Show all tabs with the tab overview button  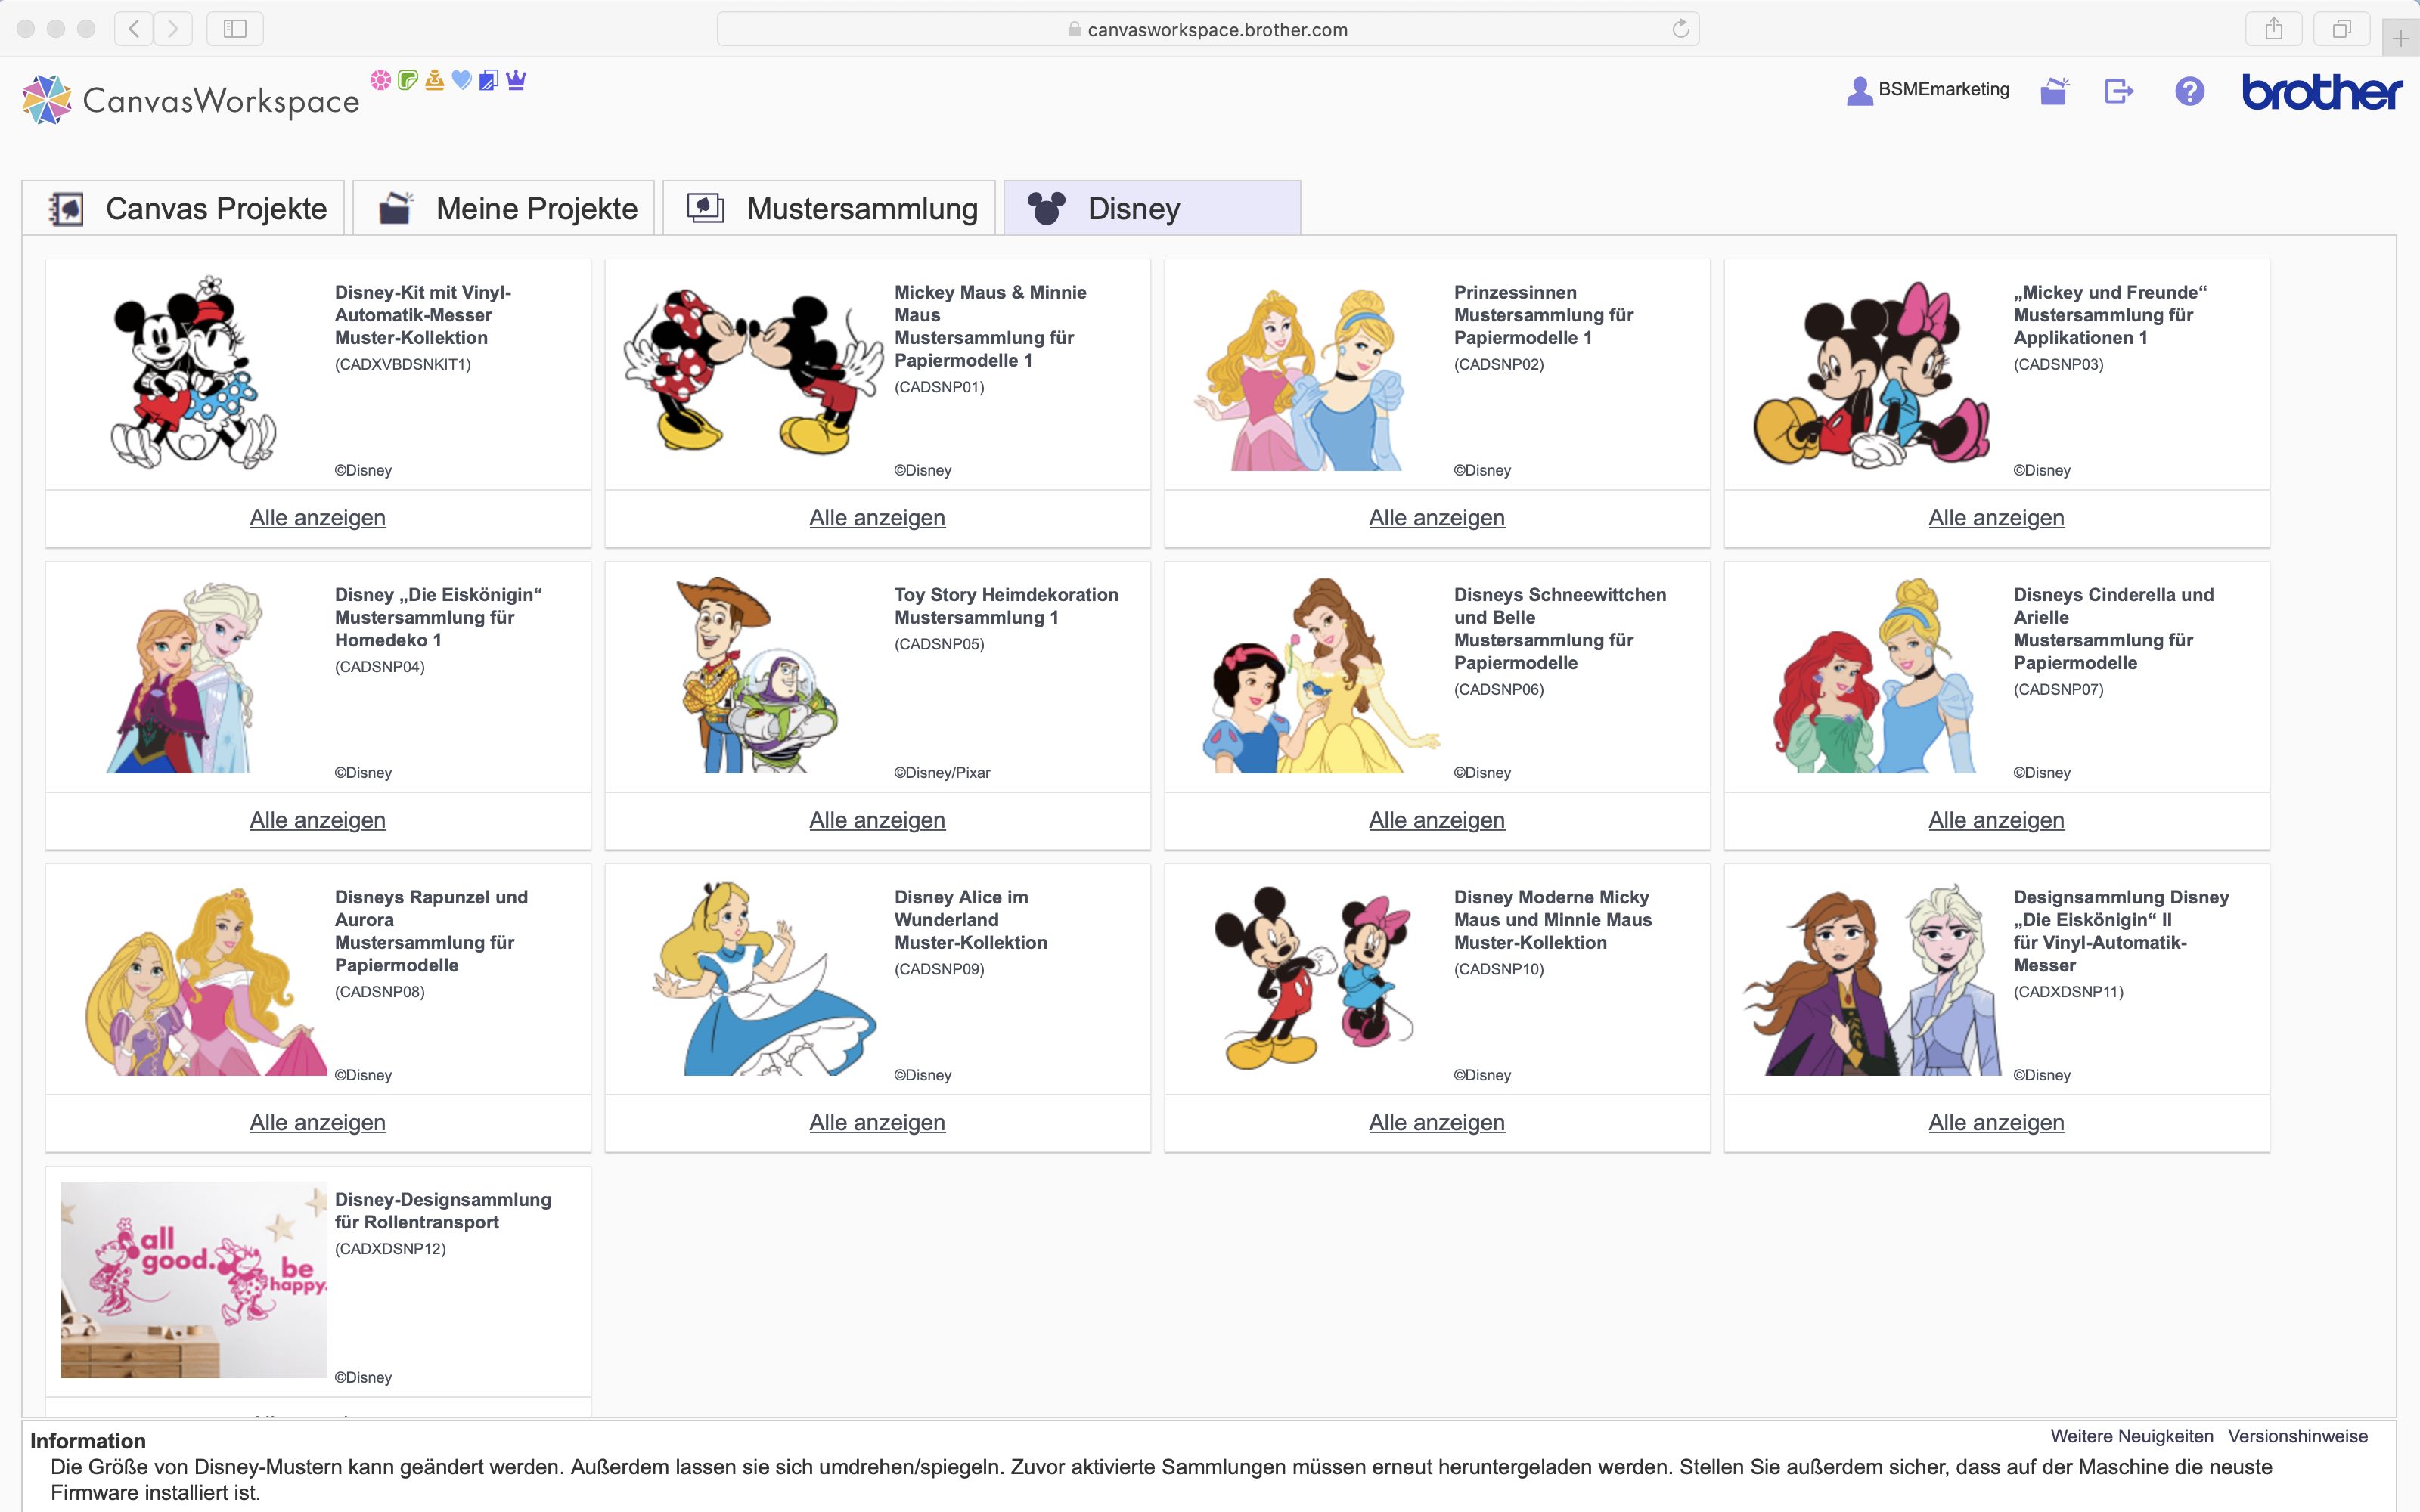click(x=2341, y=29)
